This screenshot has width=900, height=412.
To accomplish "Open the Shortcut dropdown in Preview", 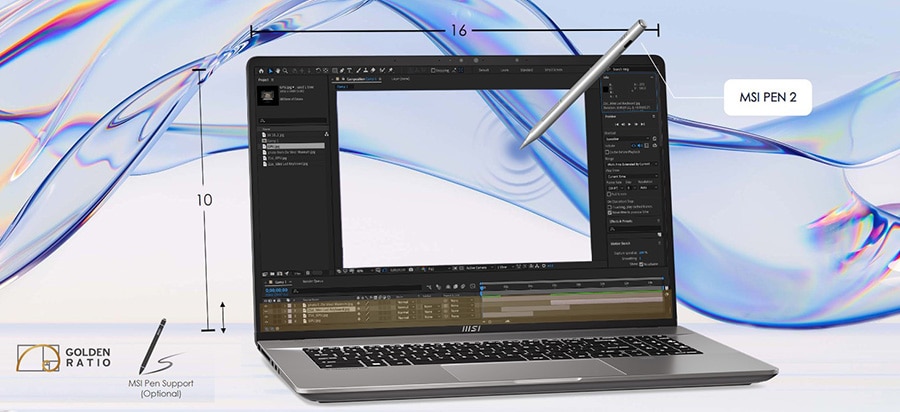I will tap(627, 139).
